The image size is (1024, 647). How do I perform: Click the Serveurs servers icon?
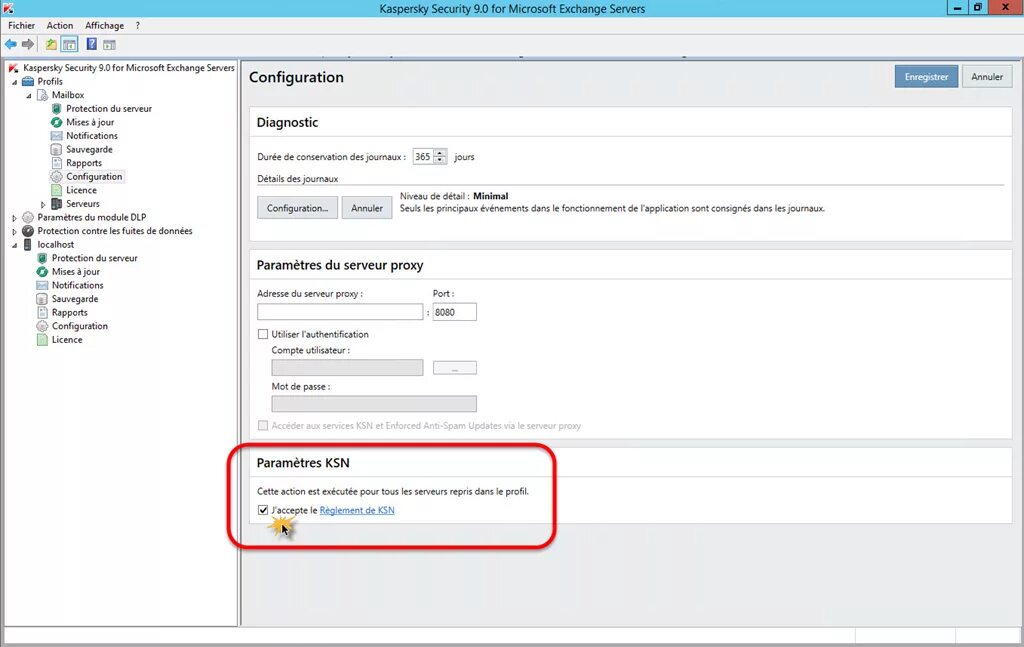tap(57, 204)
